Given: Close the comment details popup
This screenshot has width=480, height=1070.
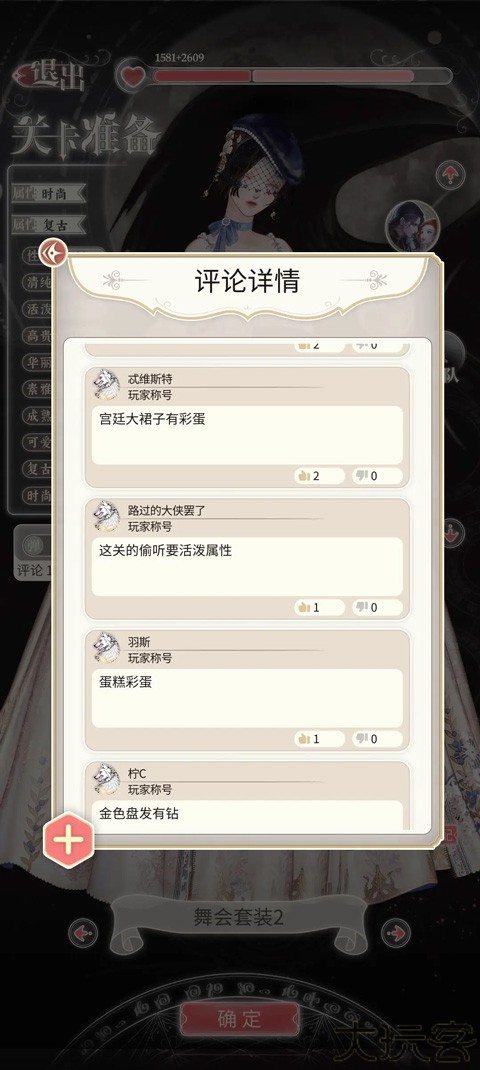Looking at the screenshot, I should point(53,253).
